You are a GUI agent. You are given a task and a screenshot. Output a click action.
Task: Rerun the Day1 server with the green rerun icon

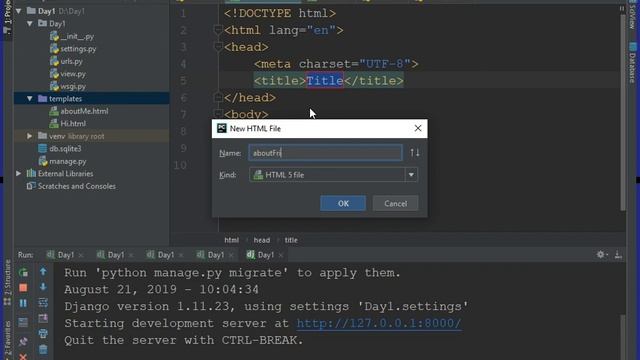tap(23, 272)
